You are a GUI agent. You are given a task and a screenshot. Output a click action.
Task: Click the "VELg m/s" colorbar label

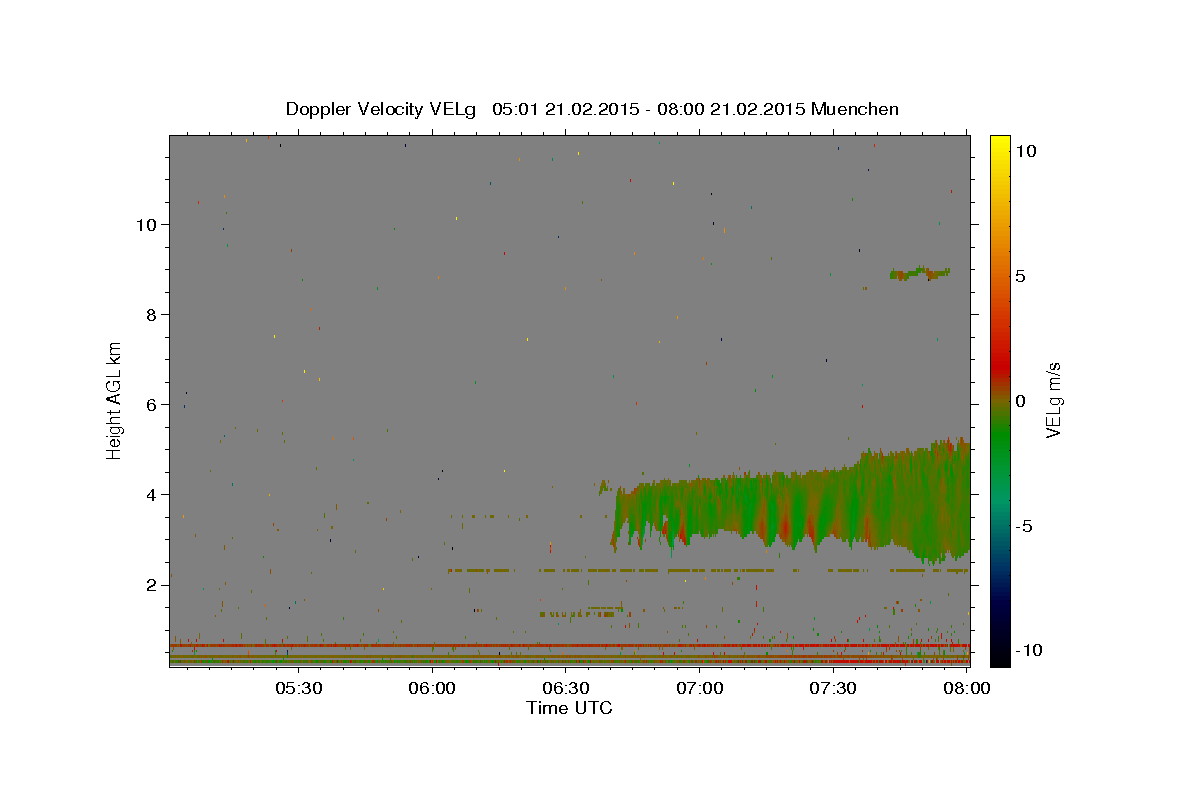pos(1053,400)
